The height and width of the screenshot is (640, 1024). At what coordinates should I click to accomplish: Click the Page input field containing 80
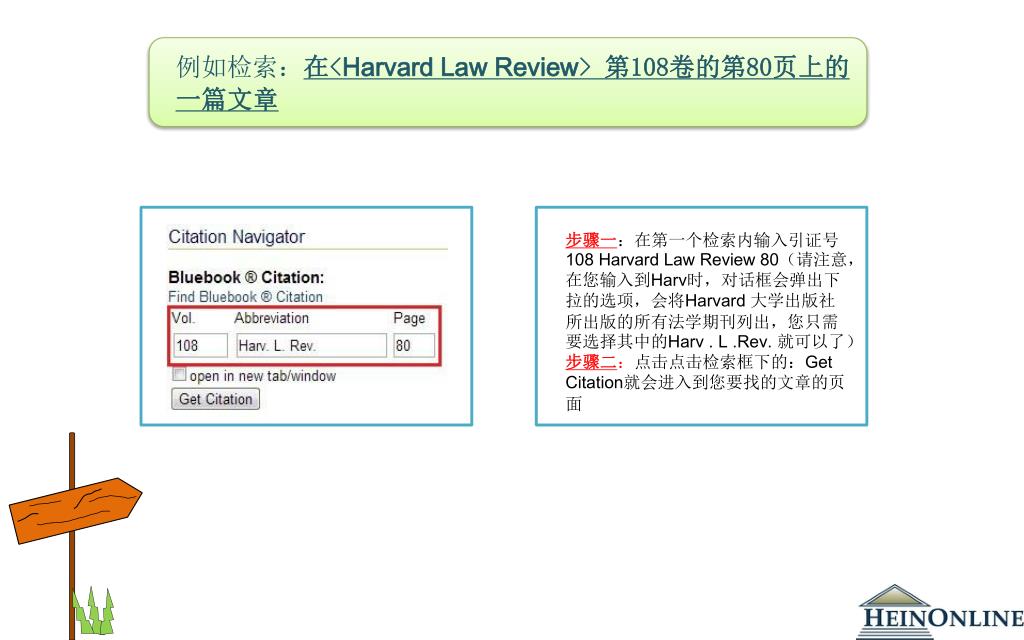(414, 345)
